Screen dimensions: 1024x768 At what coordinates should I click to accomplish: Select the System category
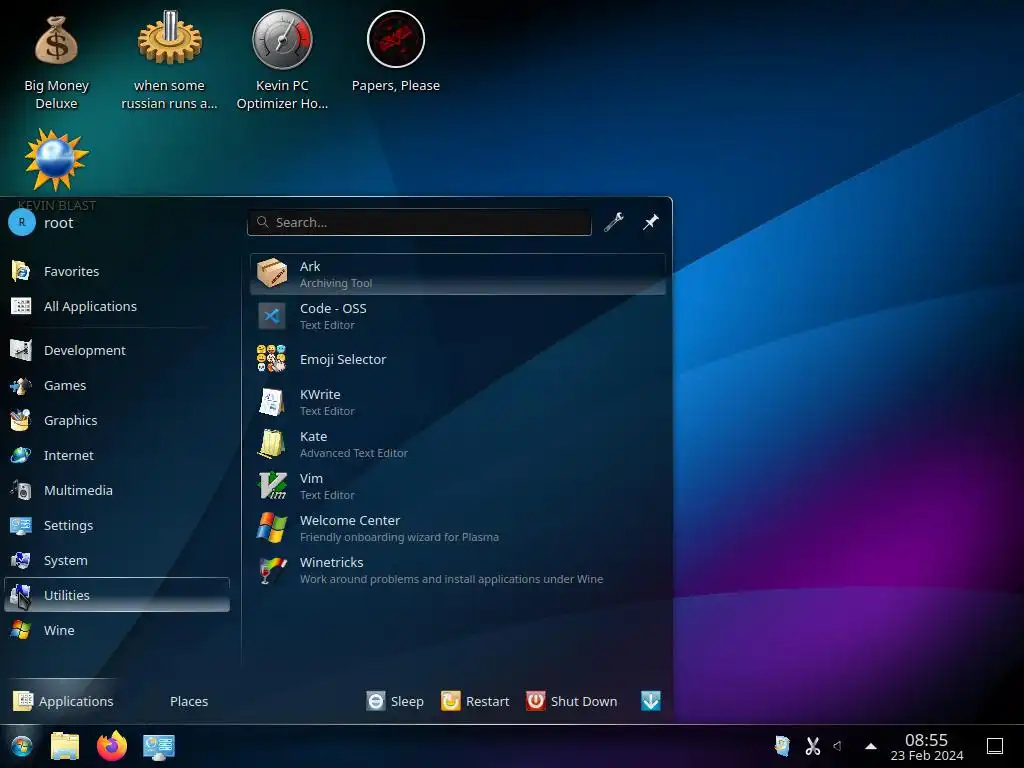coord(118,560)
